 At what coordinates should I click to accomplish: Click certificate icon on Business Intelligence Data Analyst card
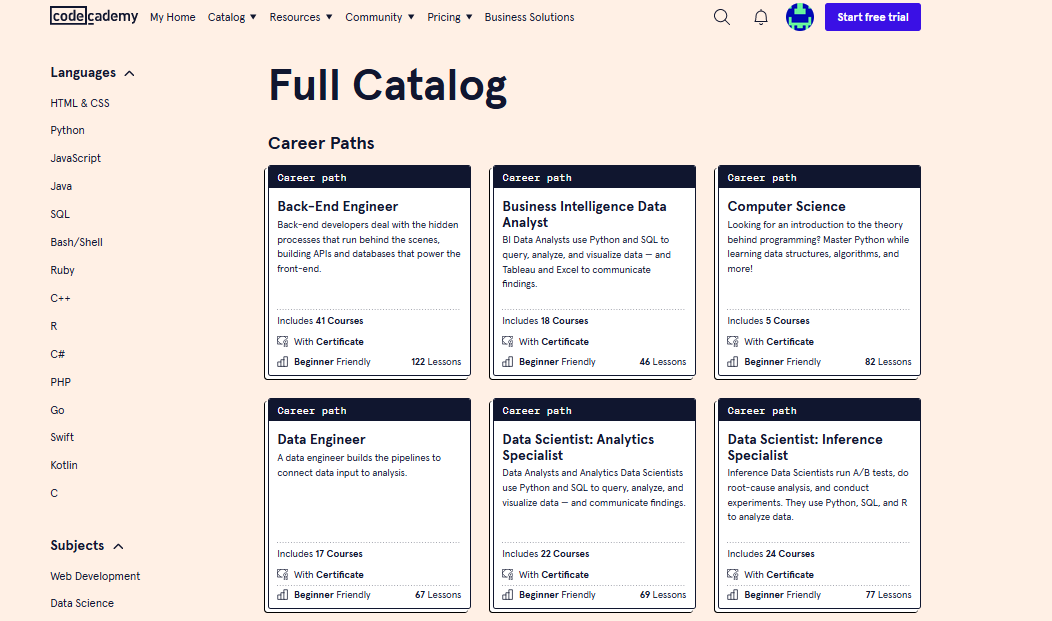(x=508, y=341)
